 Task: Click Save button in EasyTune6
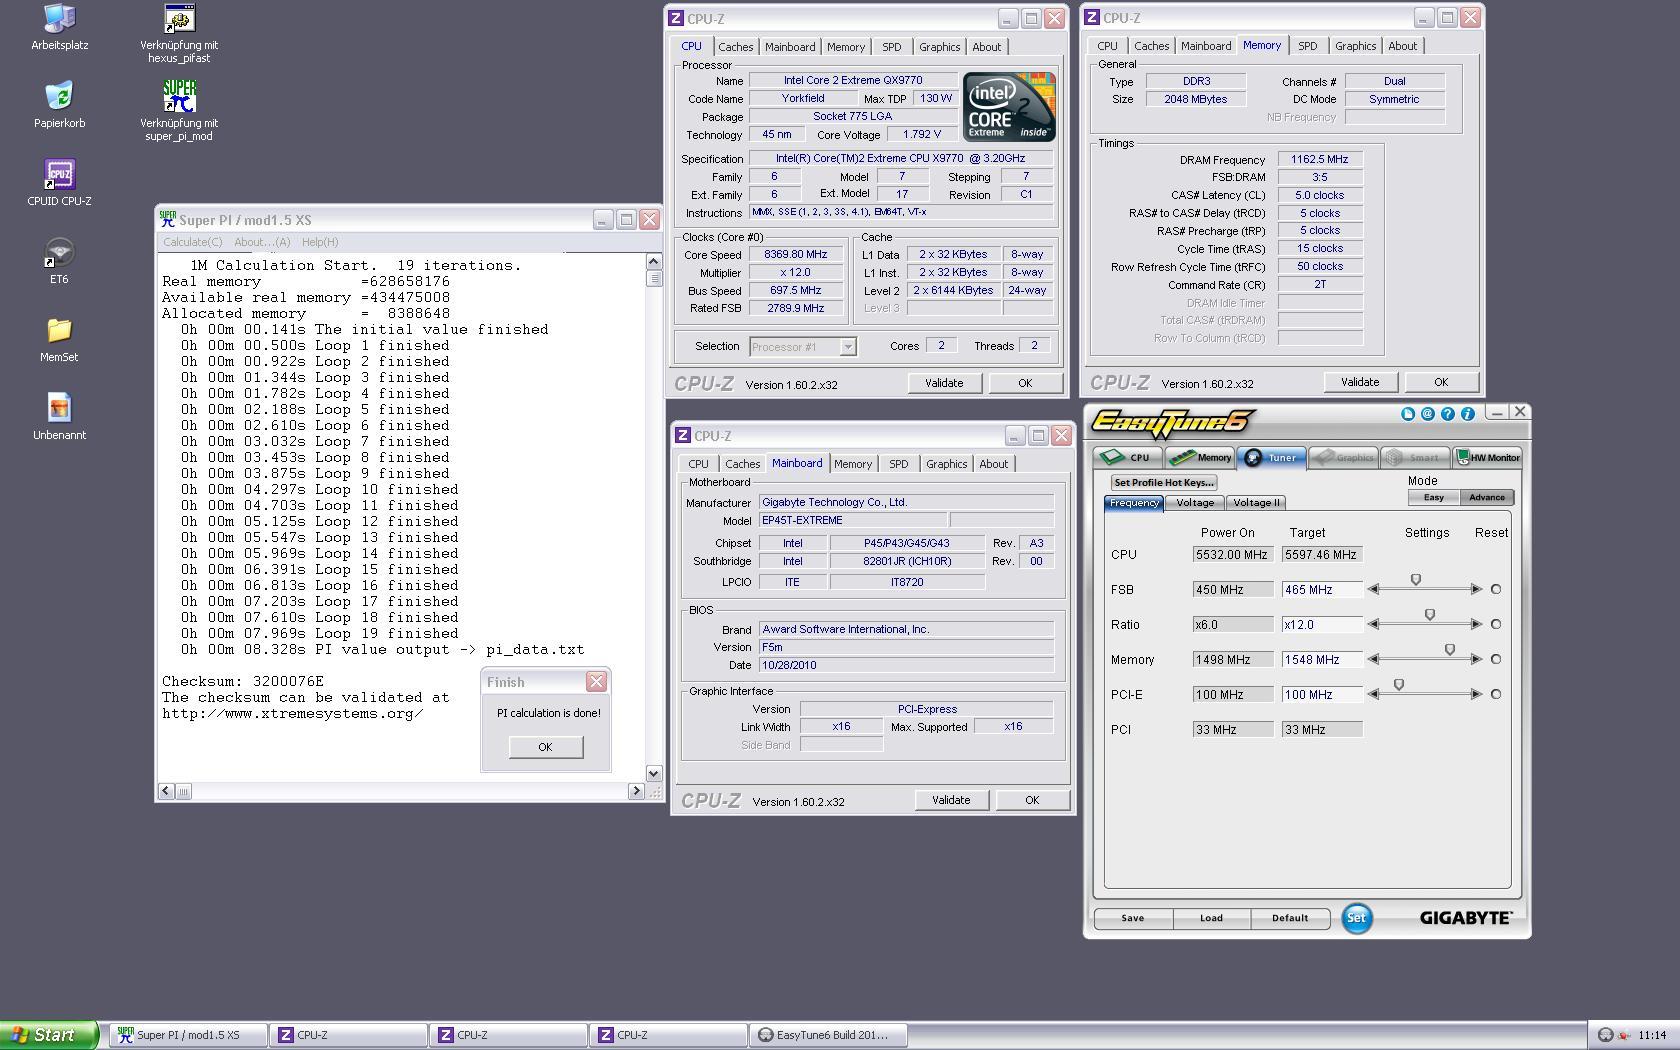(1133, 918)
